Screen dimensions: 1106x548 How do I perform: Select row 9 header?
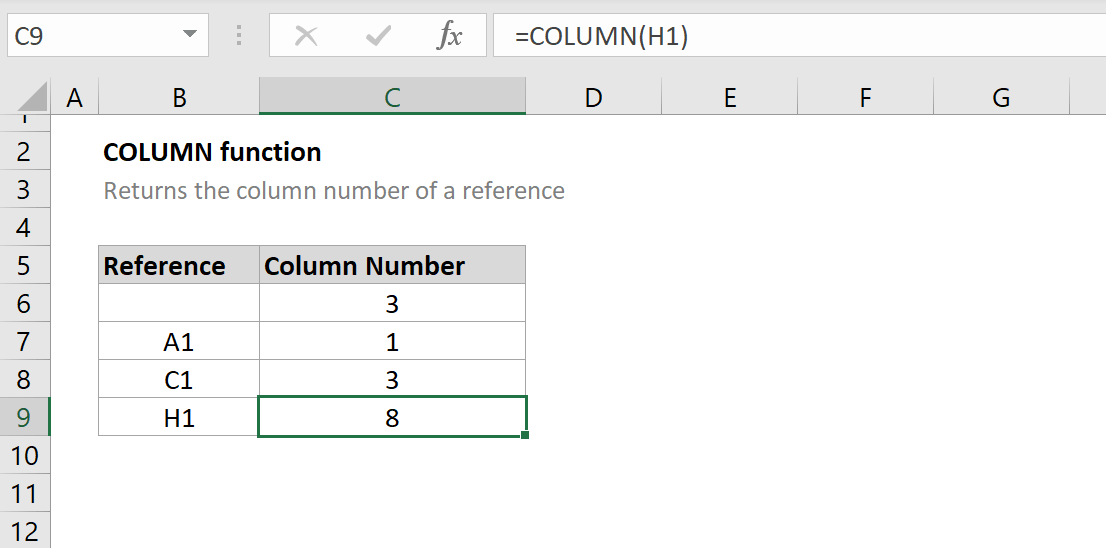pos(25,417)
